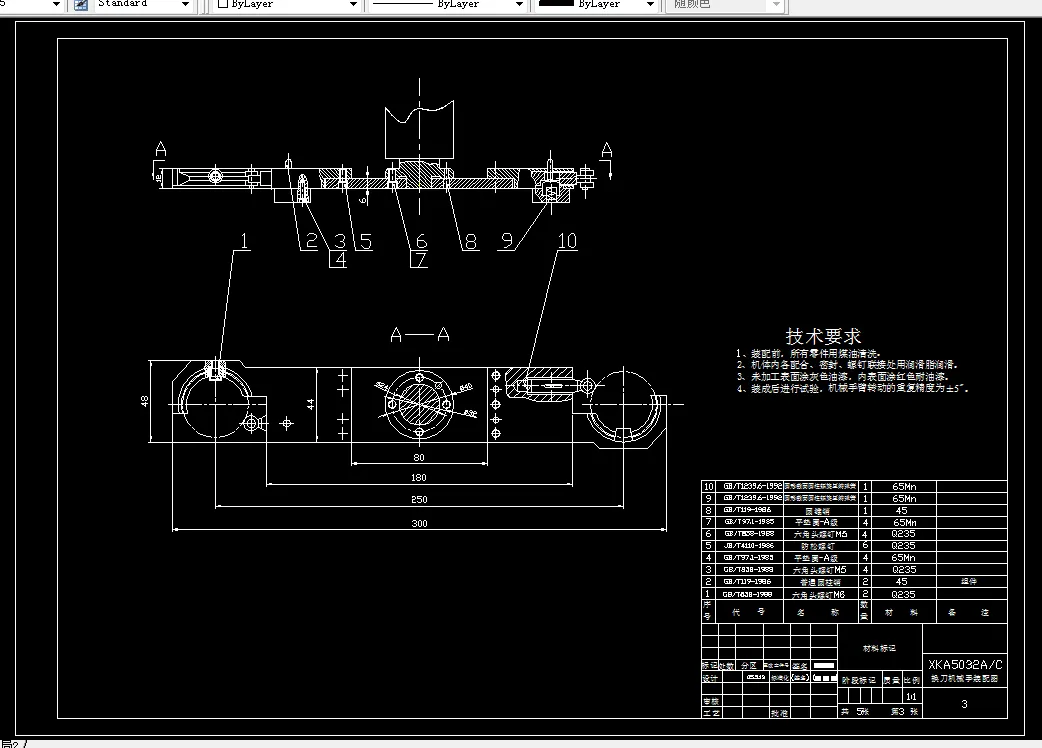Expand the cut-off combo box at far left

56,5
